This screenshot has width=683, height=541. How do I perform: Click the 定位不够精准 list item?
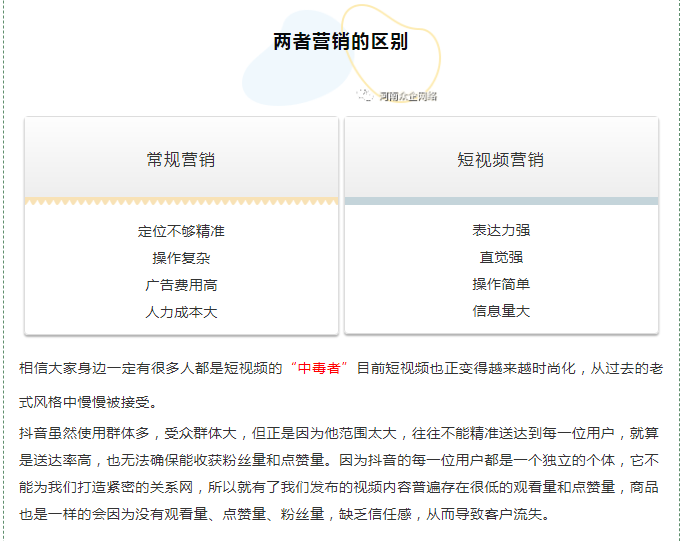tap(181, 231)
